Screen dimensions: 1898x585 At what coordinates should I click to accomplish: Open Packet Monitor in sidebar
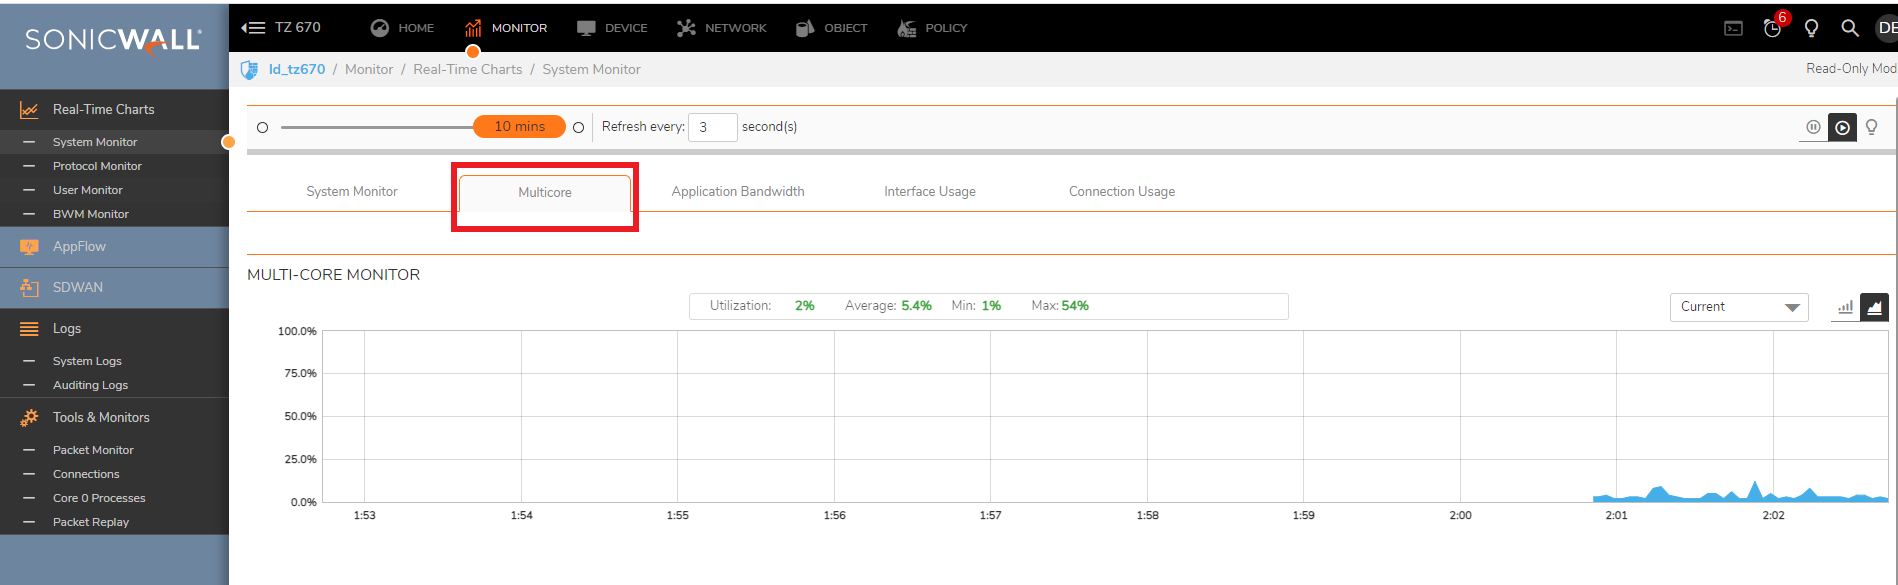[93, 450]
